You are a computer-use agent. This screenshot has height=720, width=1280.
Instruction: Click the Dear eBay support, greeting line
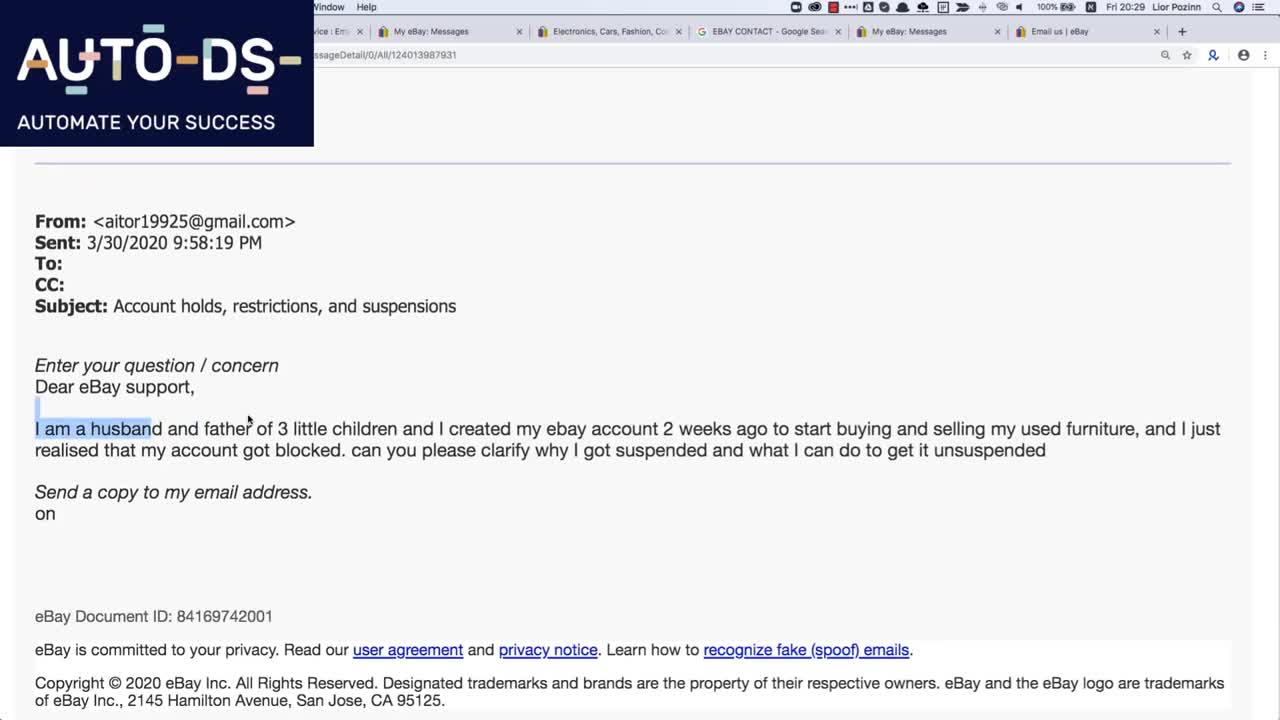(114, 387)
